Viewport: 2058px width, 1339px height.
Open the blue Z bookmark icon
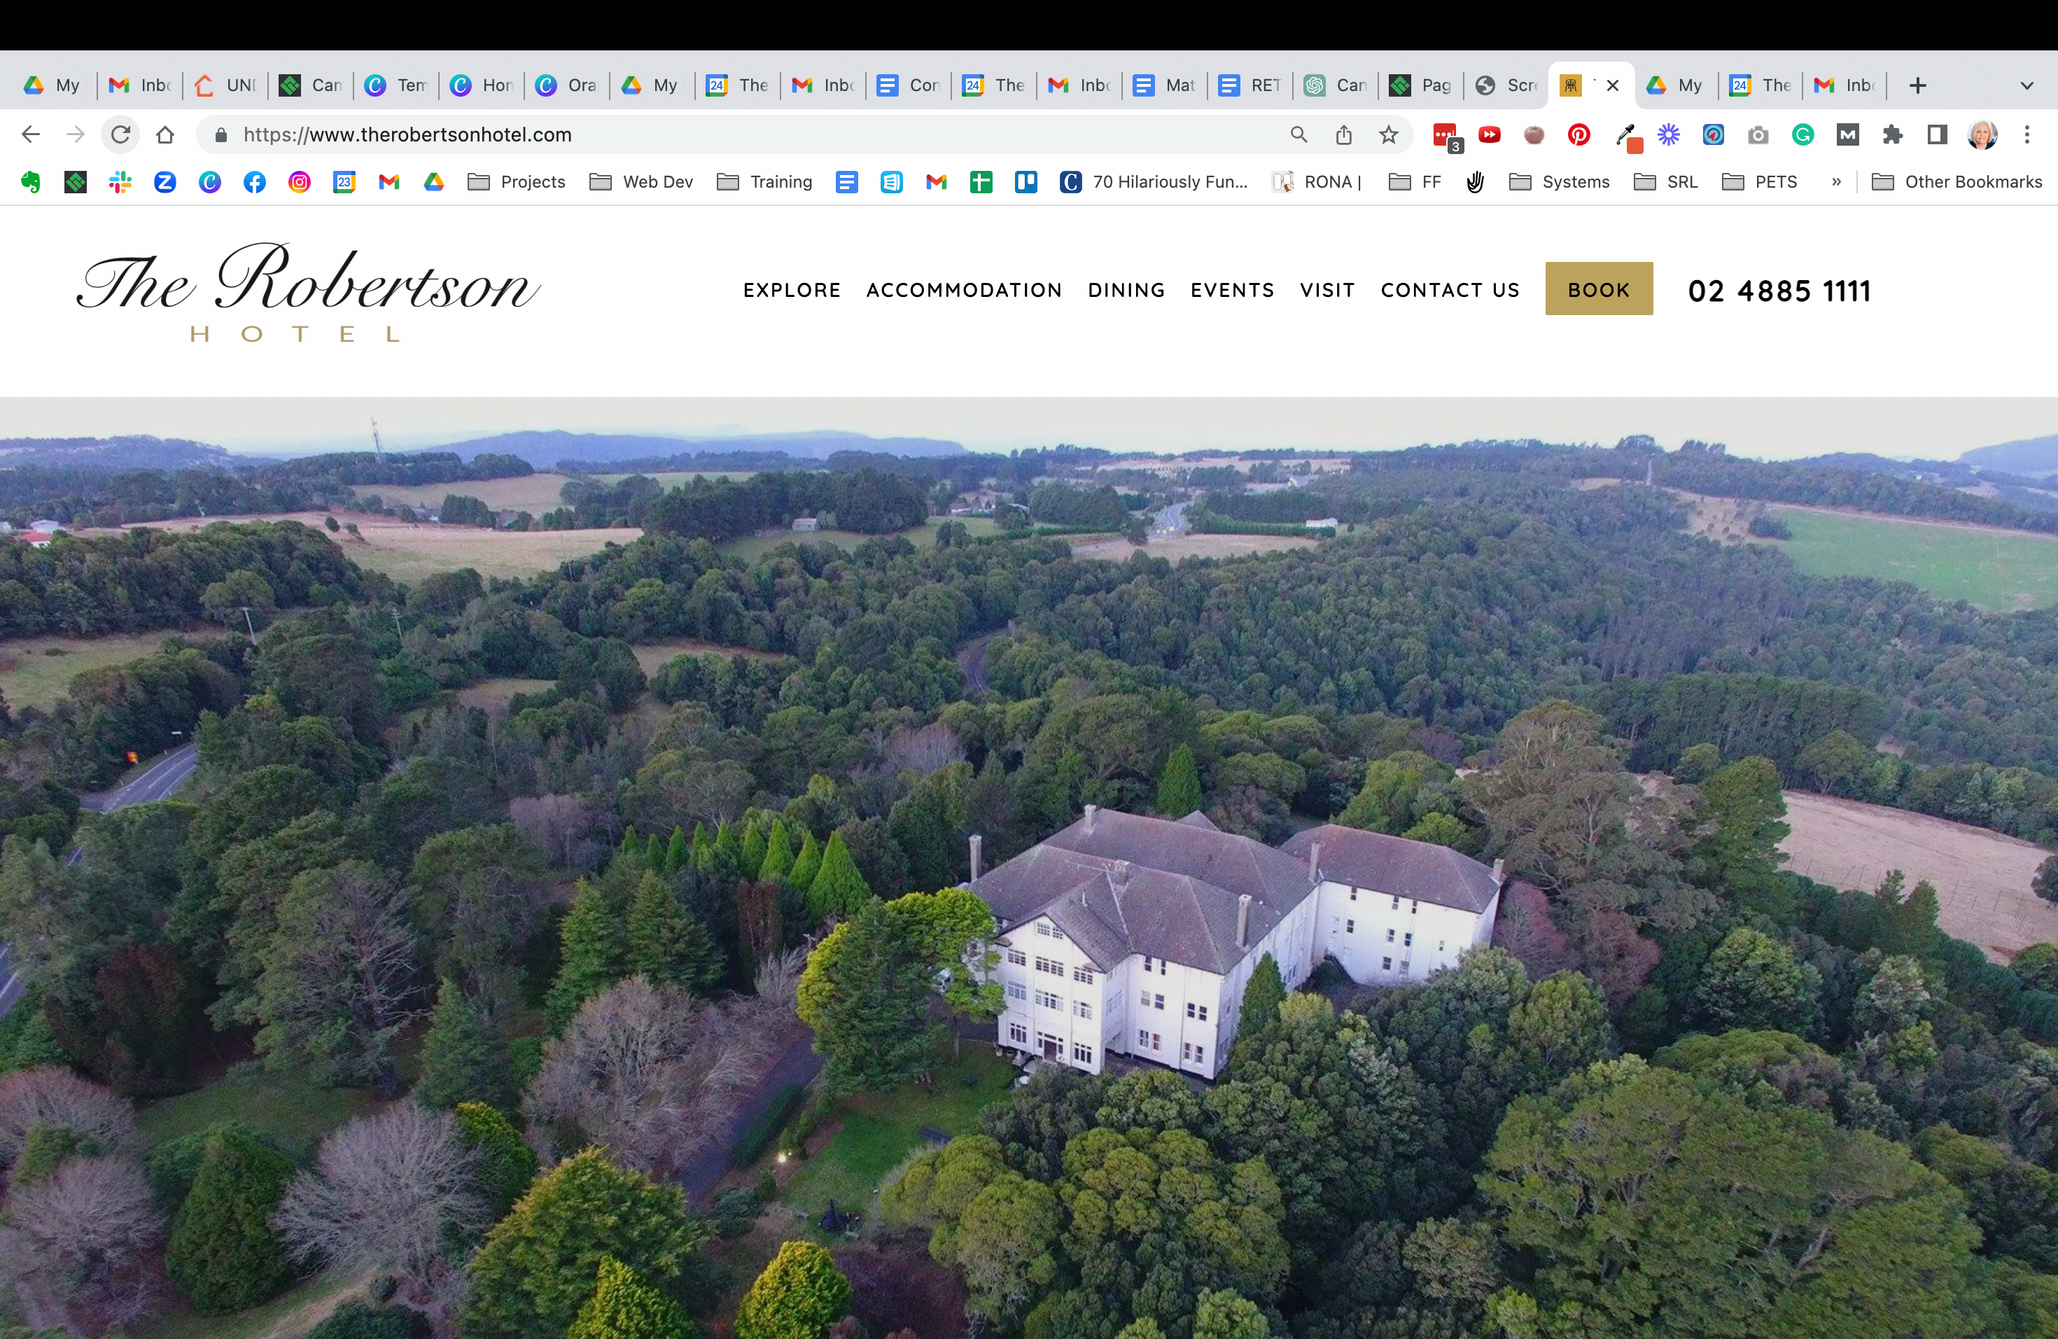165,181
